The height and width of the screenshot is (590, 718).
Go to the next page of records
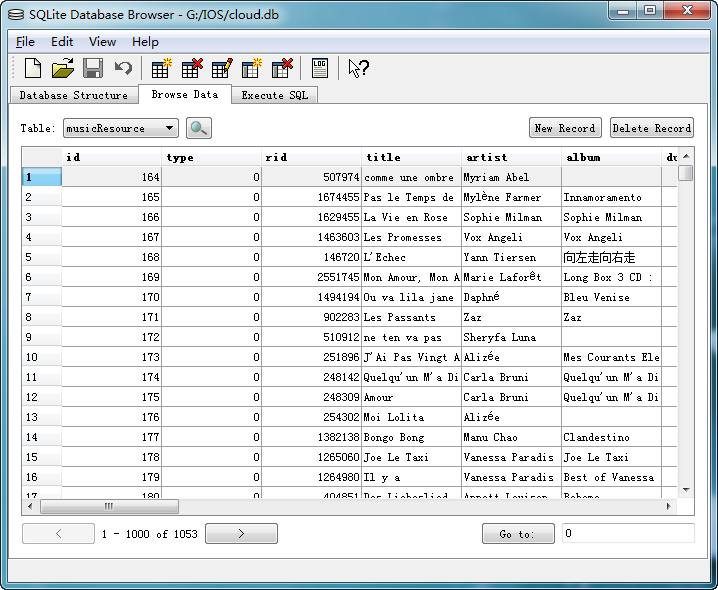241,534
